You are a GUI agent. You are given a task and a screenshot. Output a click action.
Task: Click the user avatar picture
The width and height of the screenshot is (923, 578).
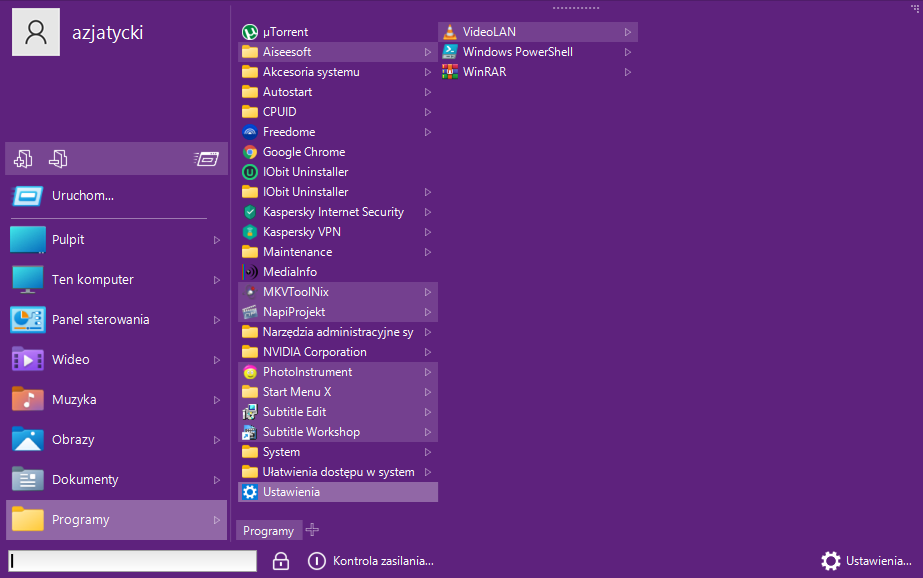click(36, 32)
